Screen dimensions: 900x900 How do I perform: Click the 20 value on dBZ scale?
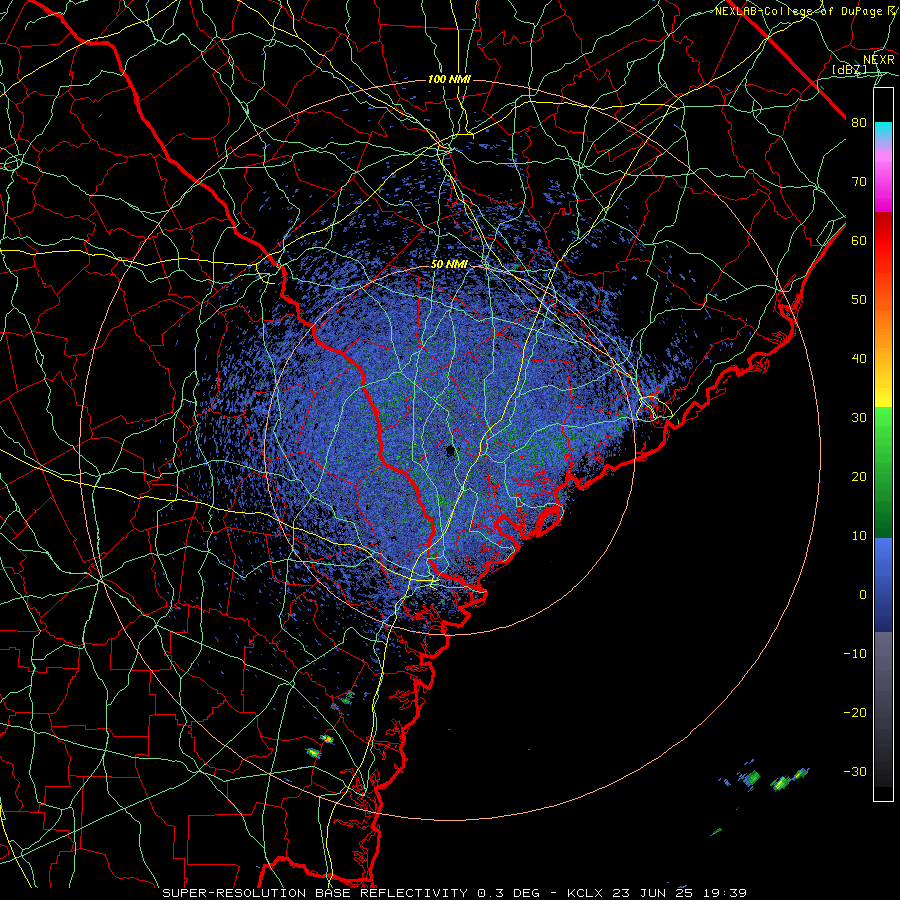[859, 476]
